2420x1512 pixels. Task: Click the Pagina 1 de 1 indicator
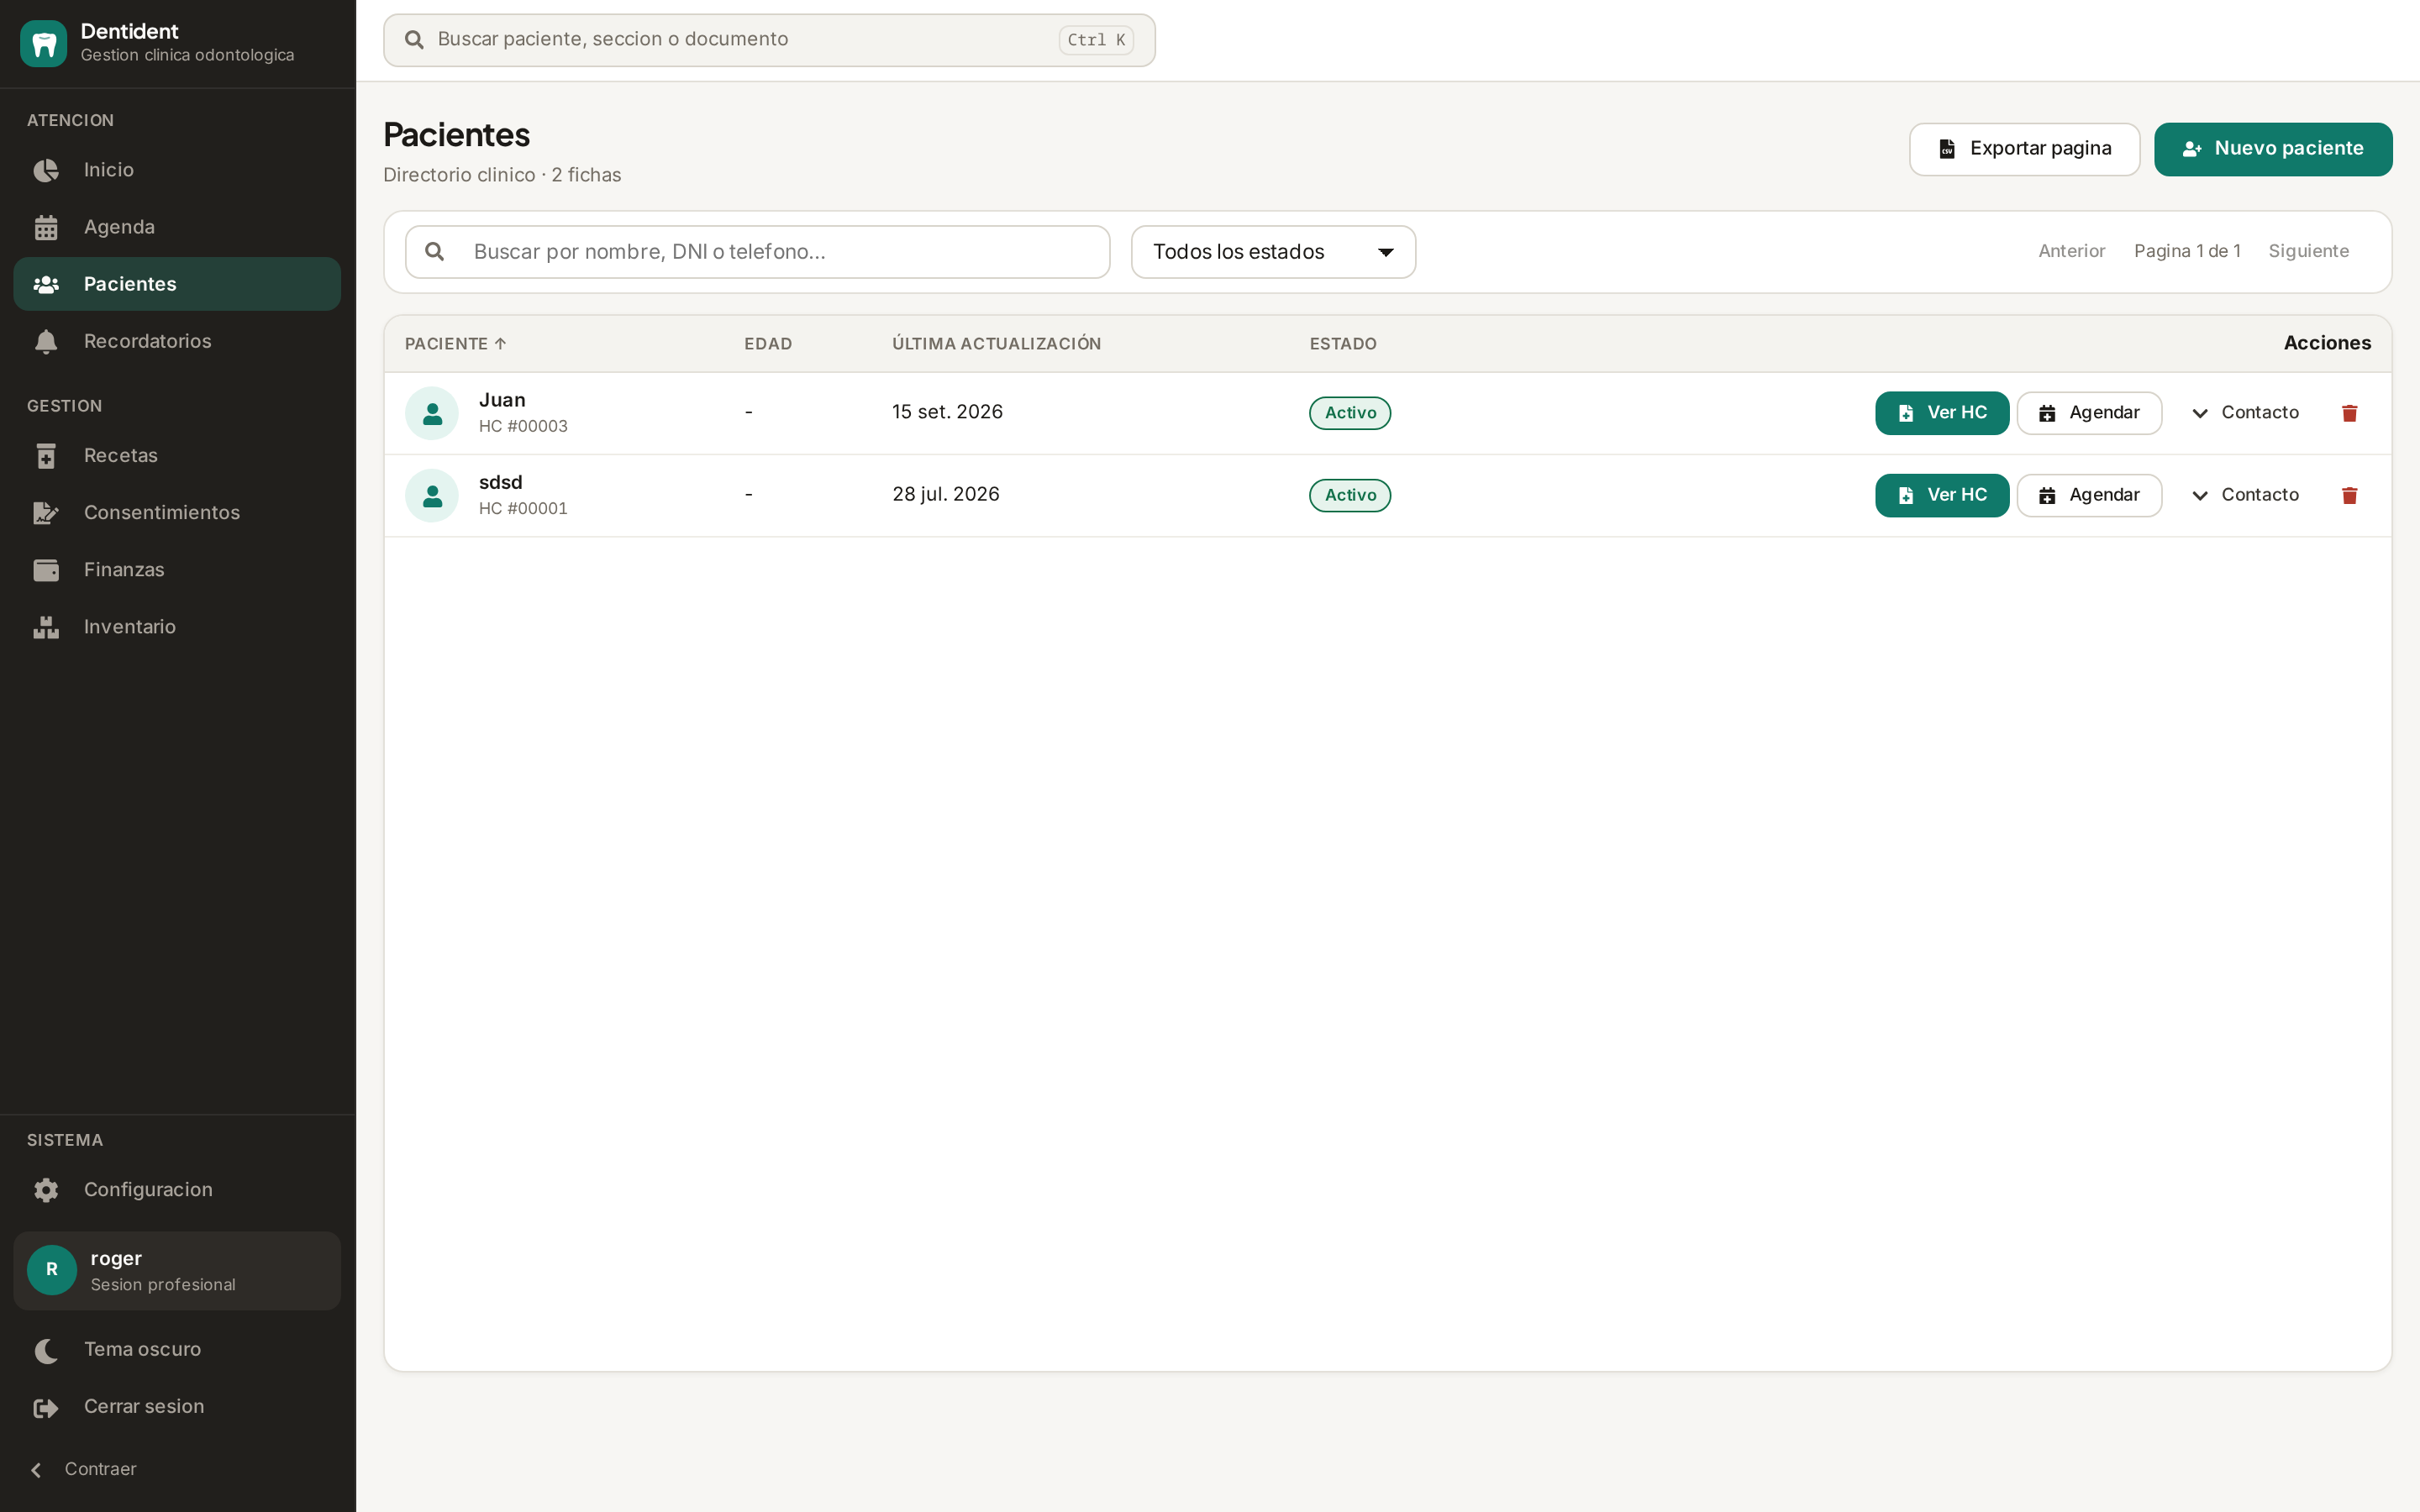(2187, 251)
